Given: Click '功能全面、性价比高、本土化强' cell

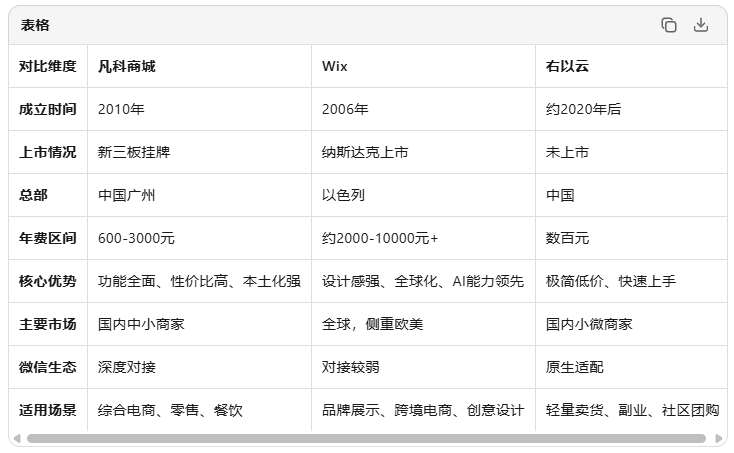Looking at the screenshot, I should coord(199,281).
